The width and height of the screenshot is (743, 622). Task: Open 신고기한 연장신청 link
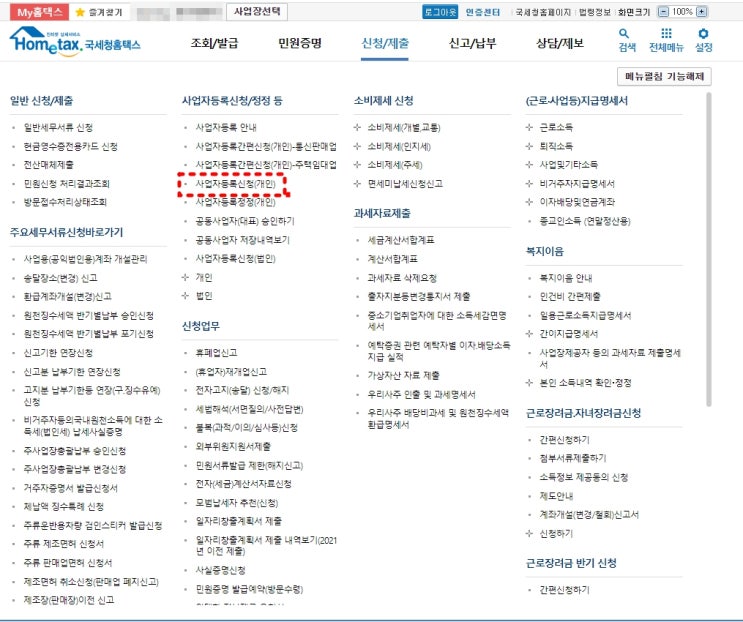[x=58, y=353]
